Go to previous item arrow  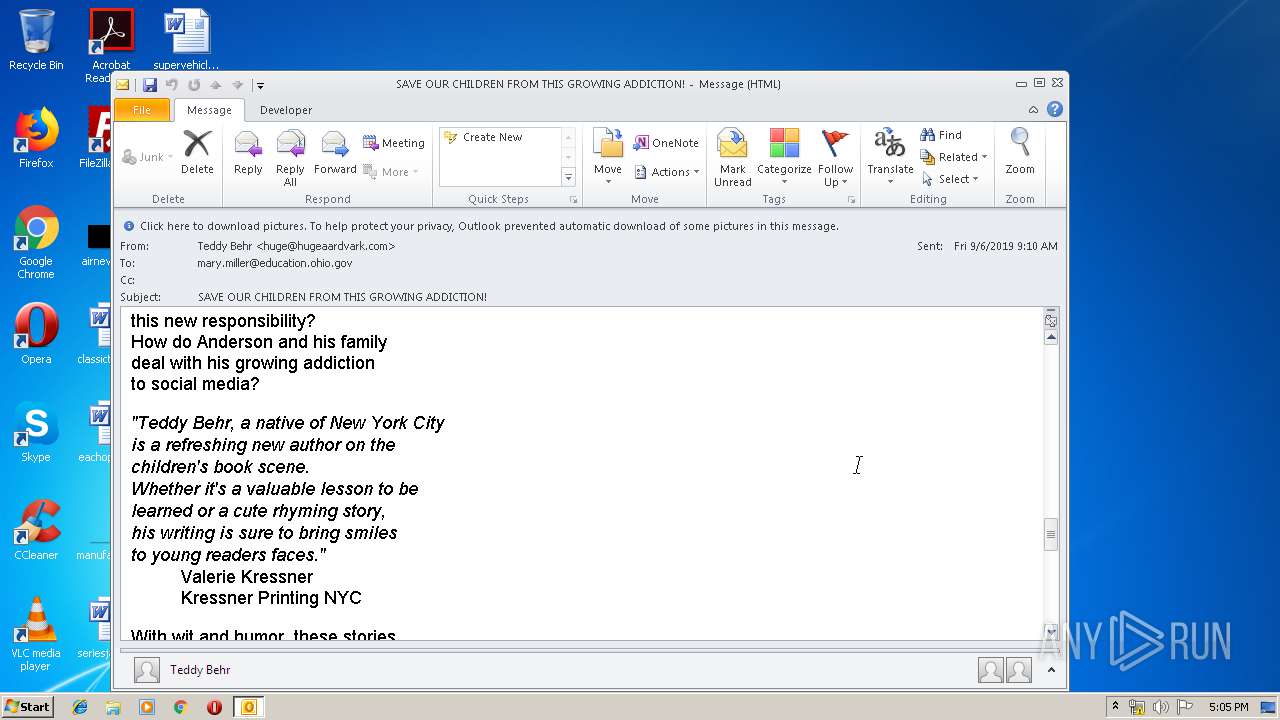[216, 85]
